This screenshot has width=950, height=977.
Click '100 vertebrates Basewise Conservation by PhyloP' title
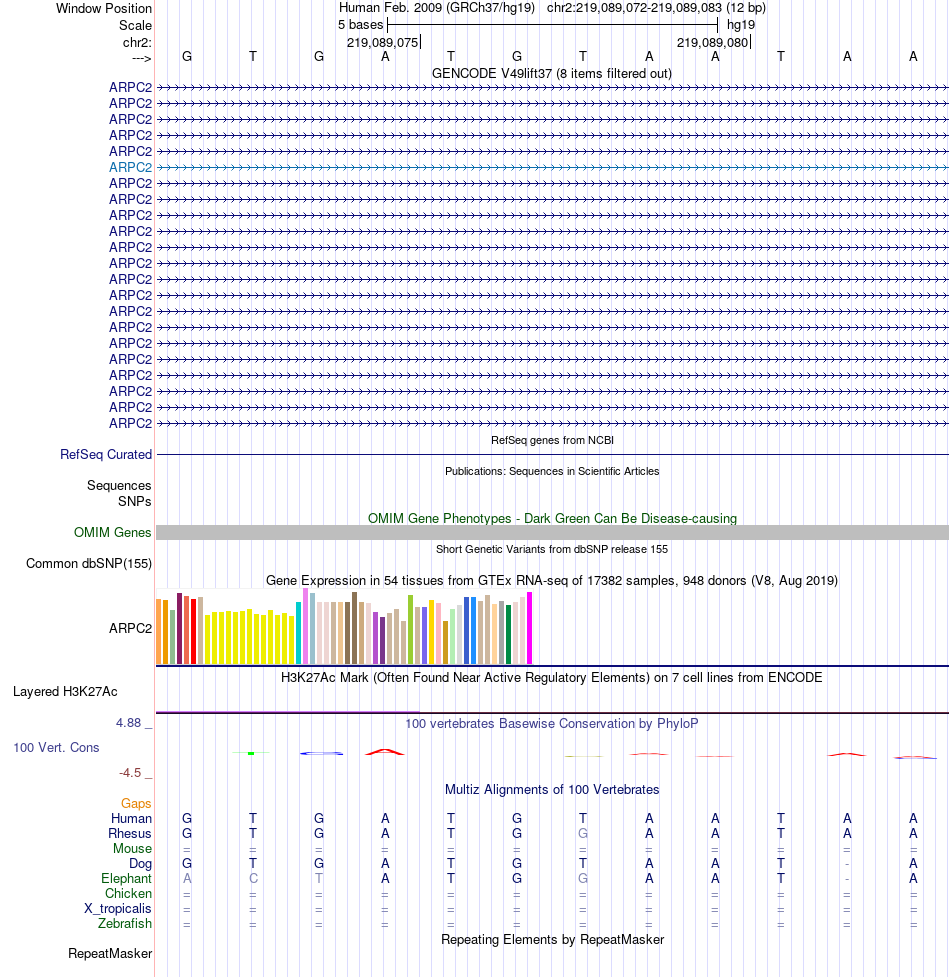click(552, 723)
